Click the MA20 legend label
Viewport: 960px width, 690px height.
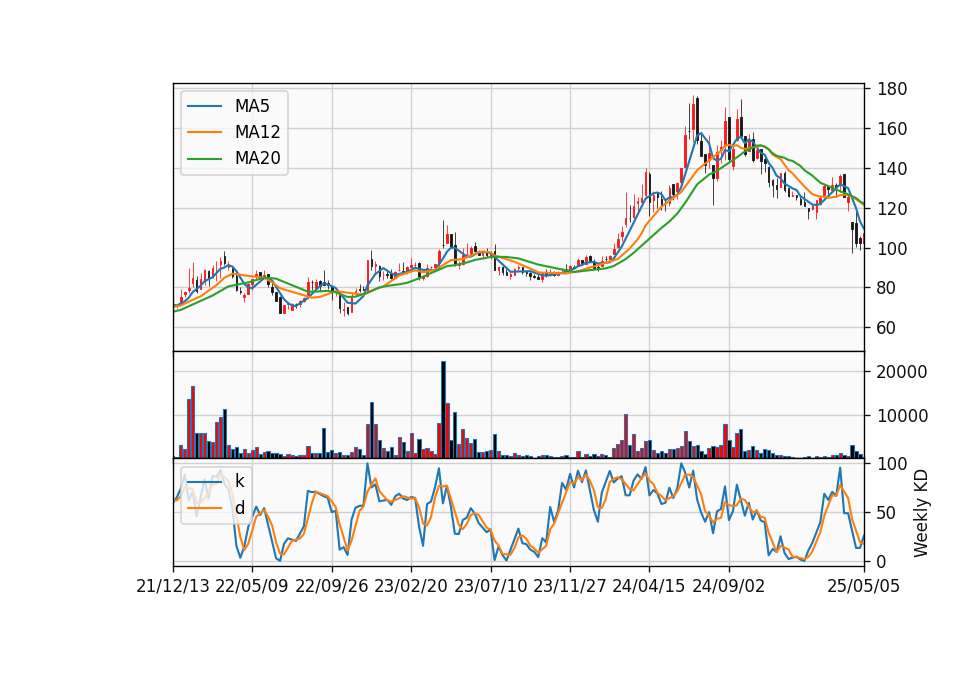click(257, 159)
